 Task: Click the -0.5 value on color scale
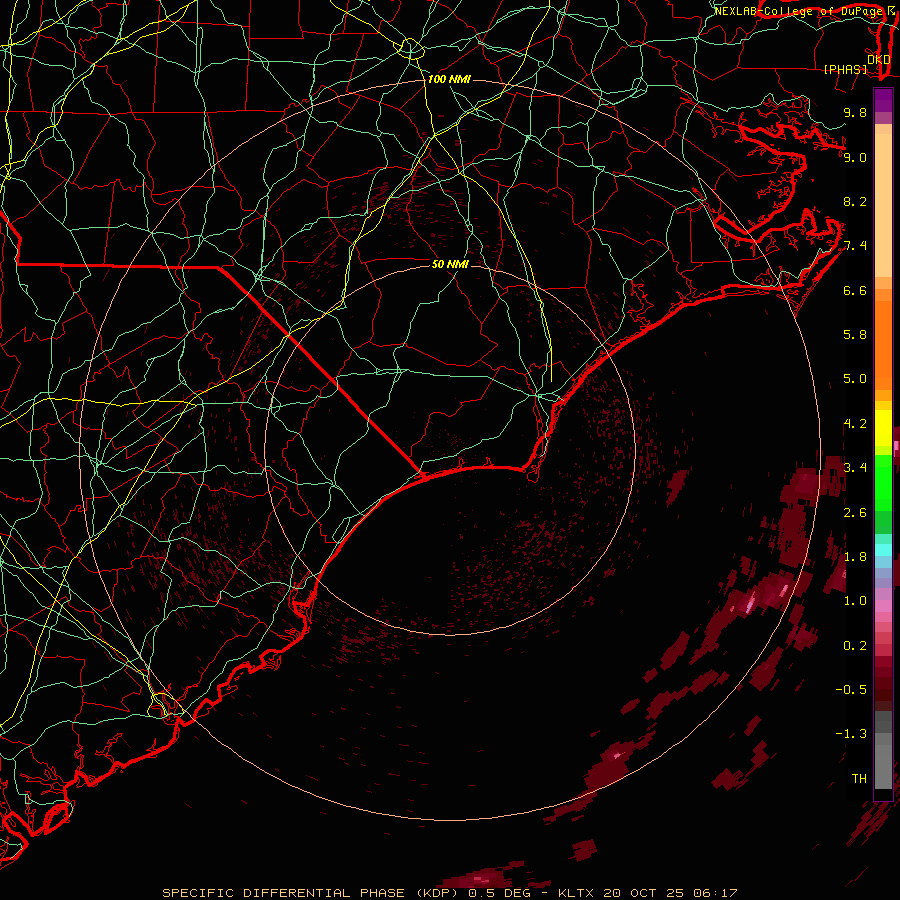point(851,690)
